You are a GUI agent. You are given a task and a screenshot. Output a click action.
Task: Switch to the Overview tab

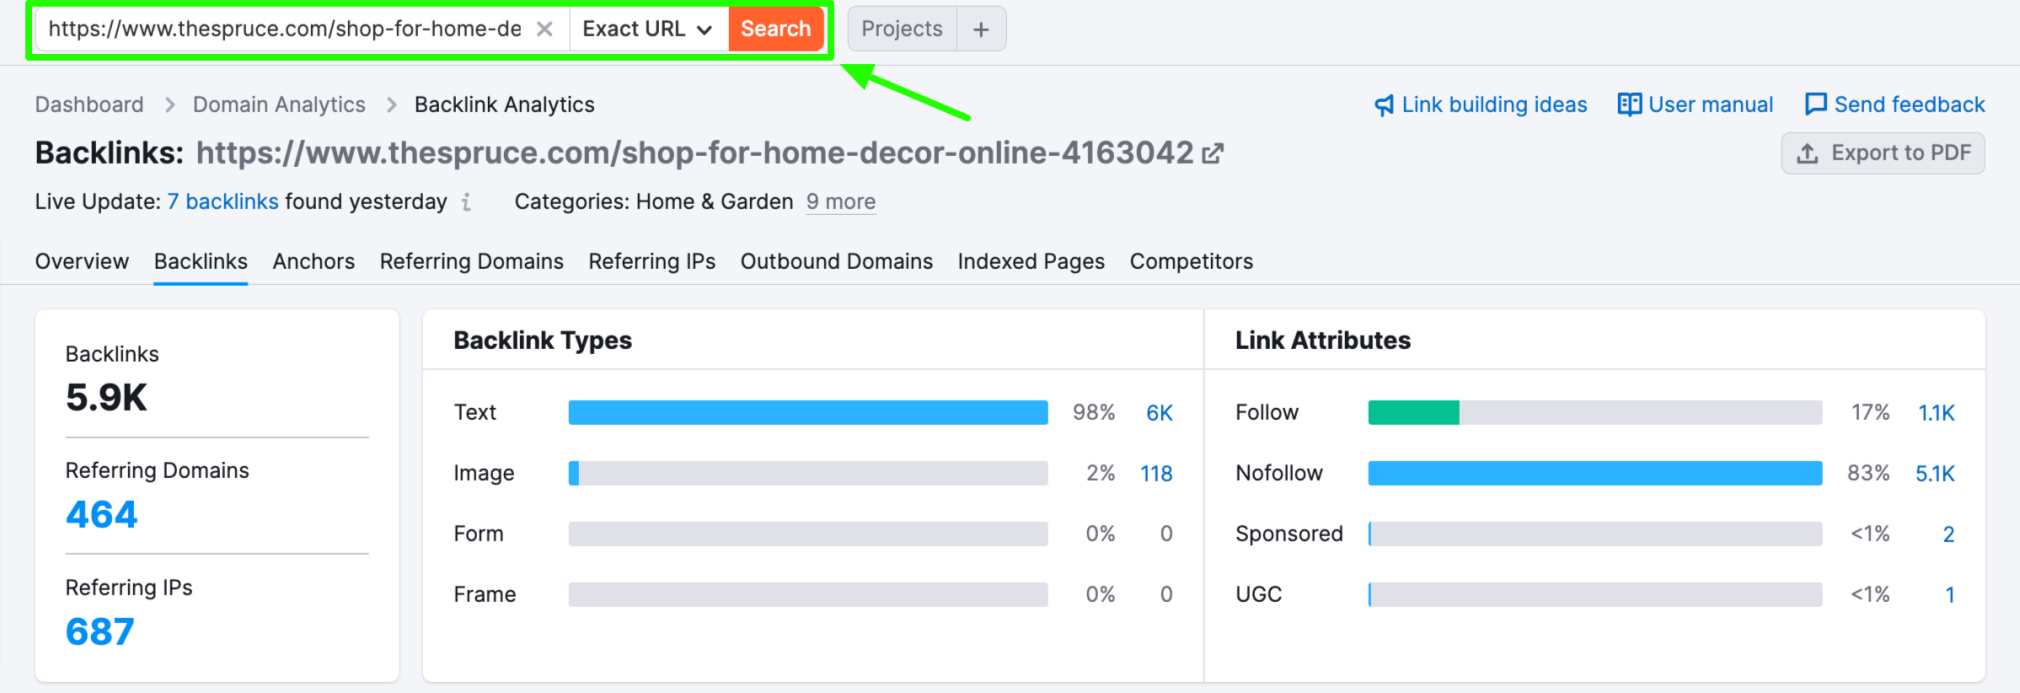(82, 262)
